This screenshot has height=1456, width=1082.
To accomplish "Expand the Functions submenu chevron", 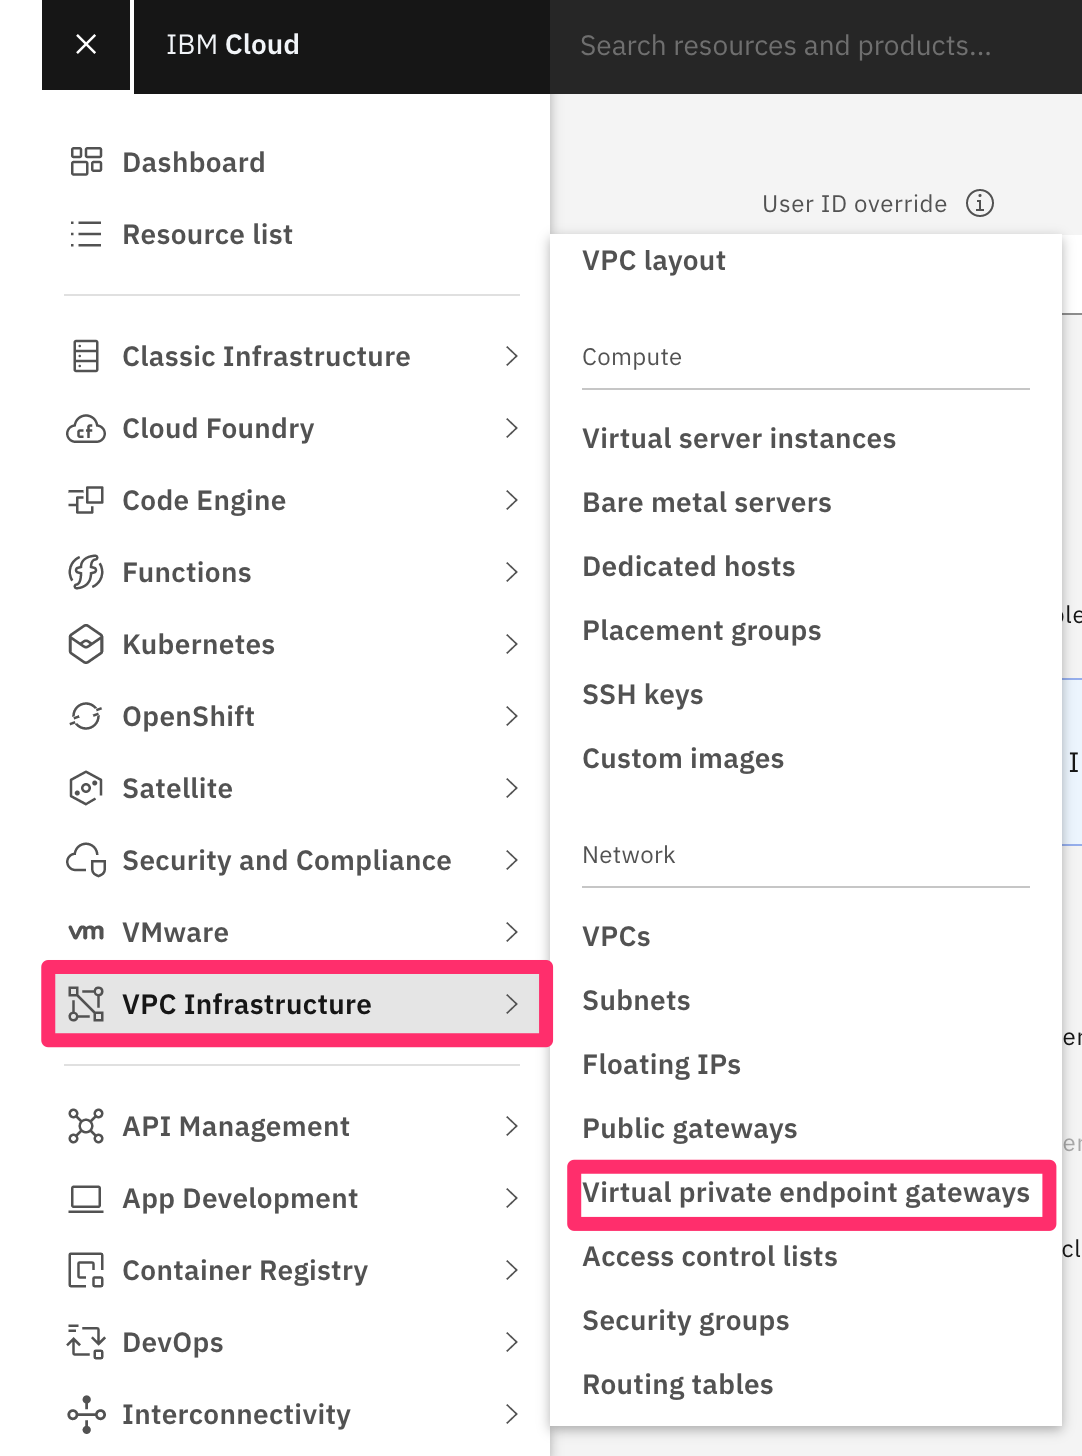I will coord(512,572).
